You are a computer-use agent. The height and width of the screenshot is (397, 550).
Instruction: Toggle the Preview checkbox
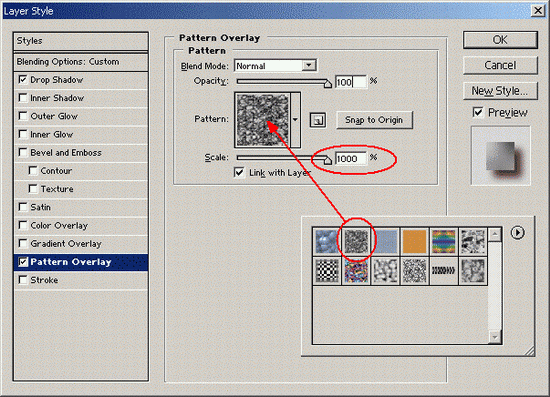pos(478,113)
